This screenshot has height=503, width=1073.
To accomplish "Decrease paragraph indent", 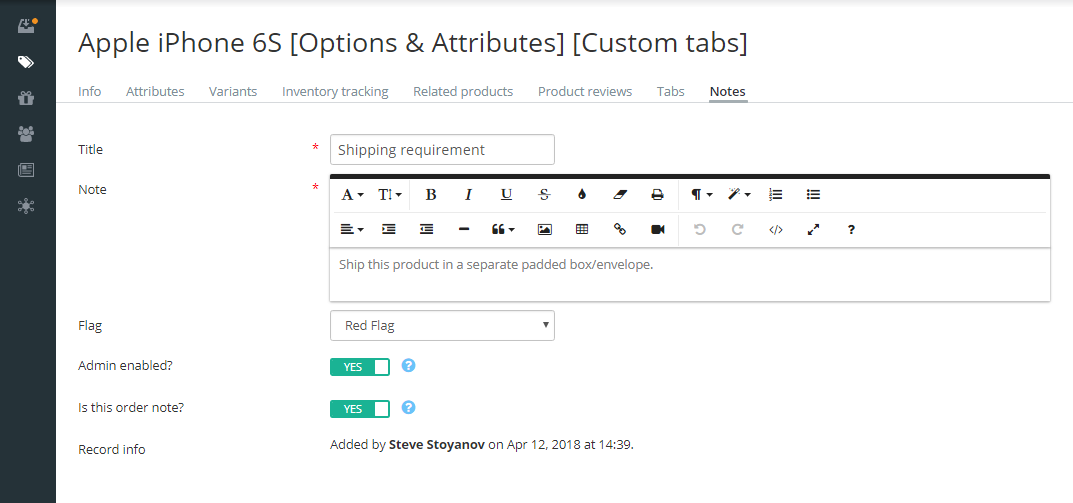I will pyautogui.click(x=426, y=230).
